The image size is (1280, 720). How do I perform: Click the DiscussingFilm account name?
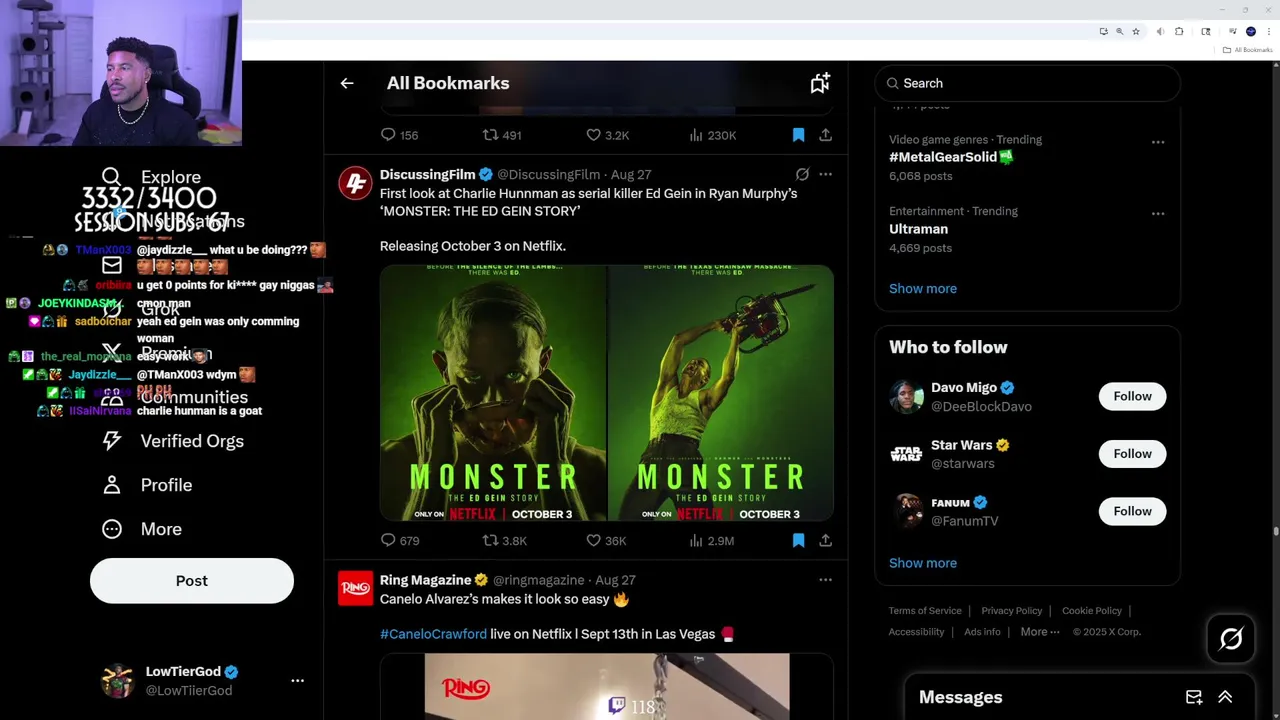pyautogui.click(x=427, y=174)
